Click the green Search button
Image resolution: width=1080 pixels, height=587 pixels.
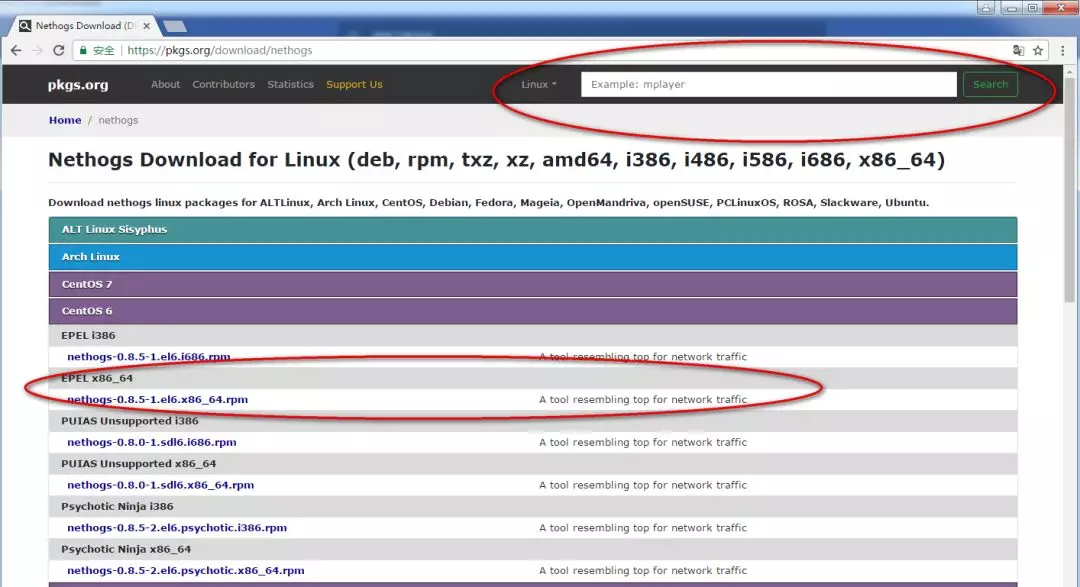(990, 84)
